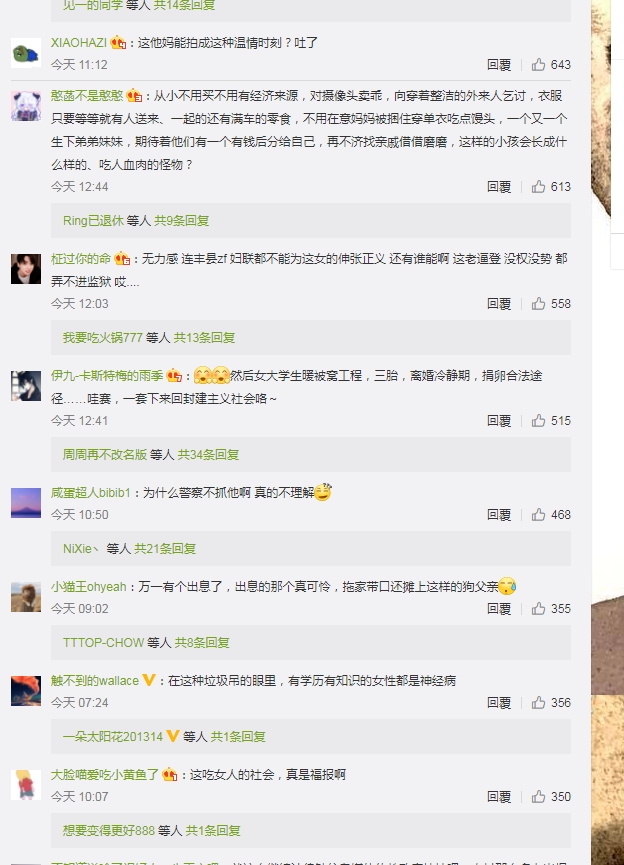Open 伊九-卡斯特梅的雨季 user profile link
The image size is (624, 865).
(107, 376)
